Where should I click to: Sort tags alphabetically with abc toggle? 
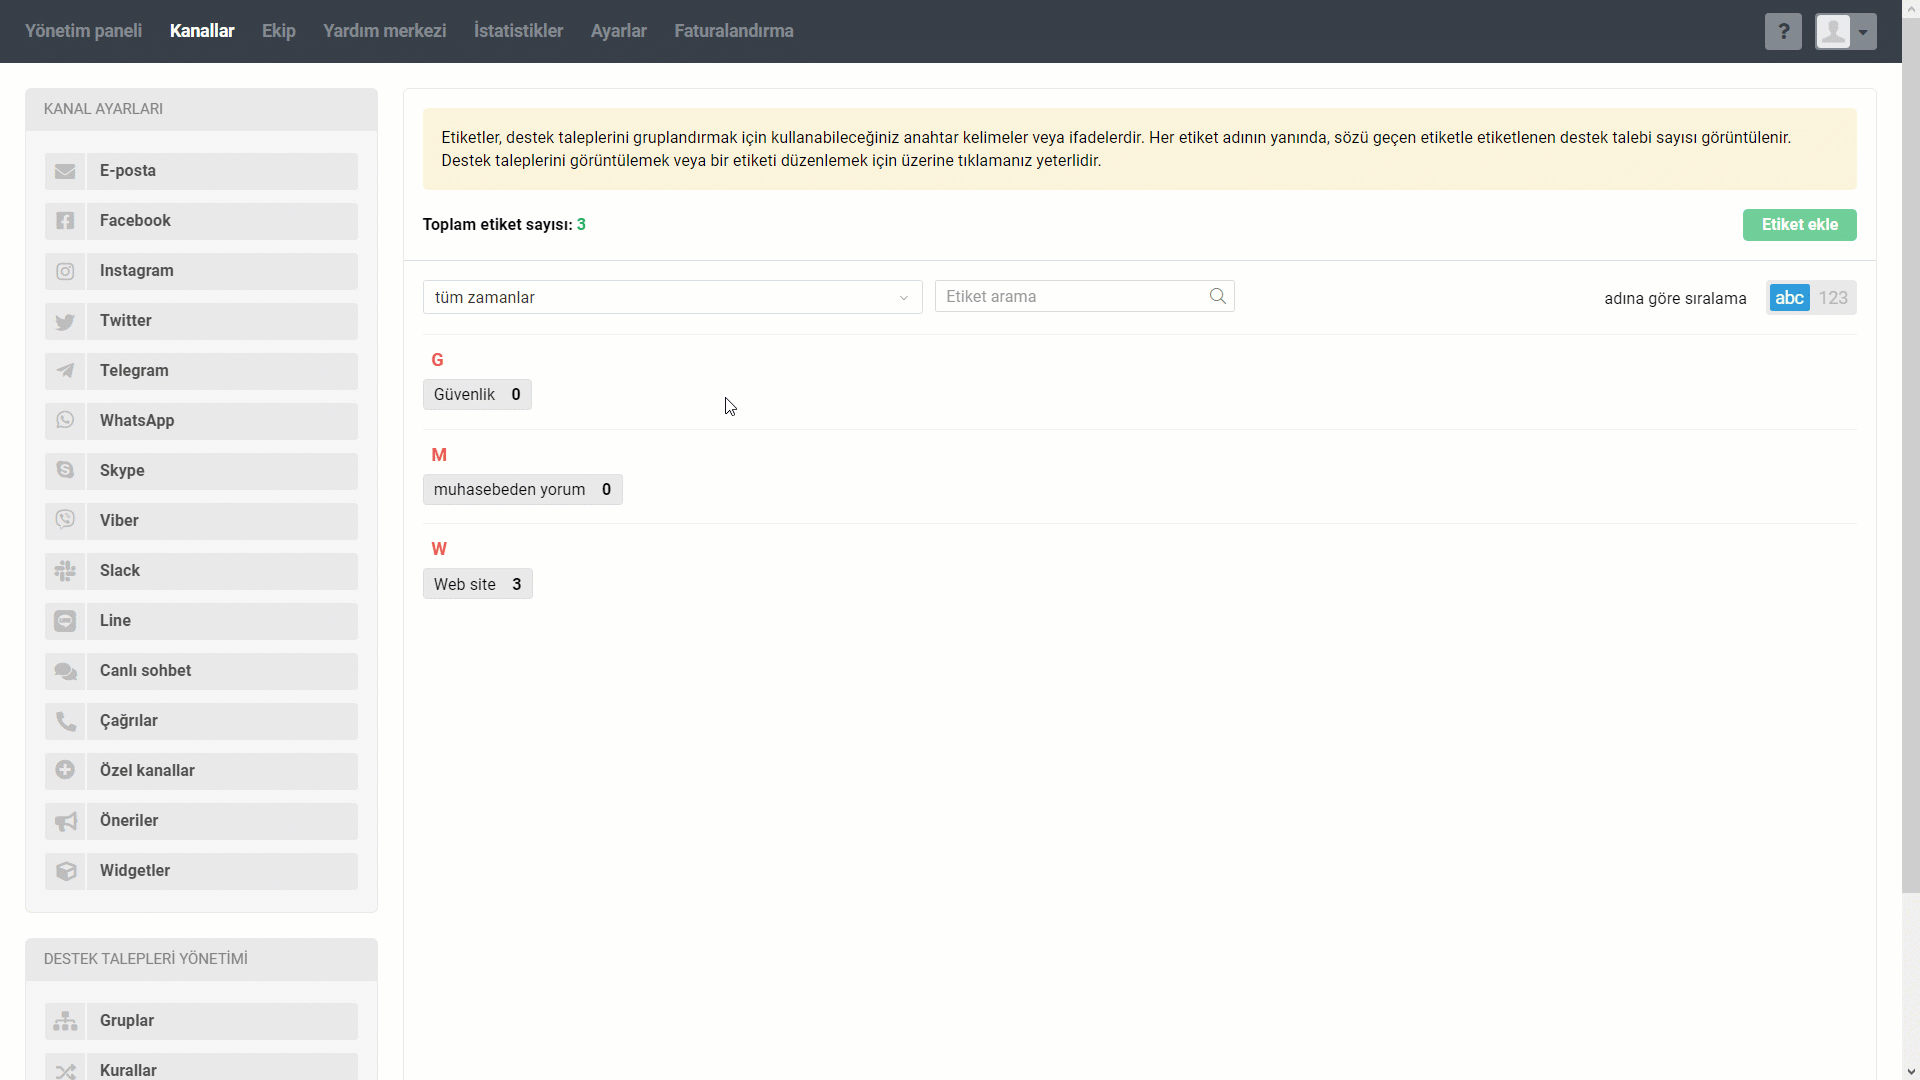[1789, 298]
